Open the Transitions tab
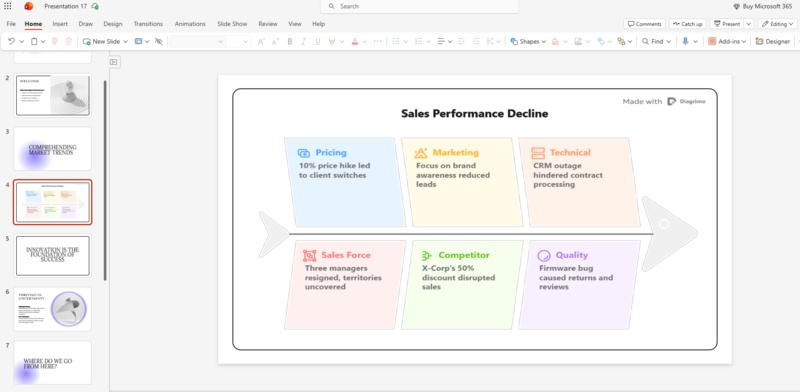Viewport: 800px width, 392px height. pyautogui.click(x=148, y=24)
